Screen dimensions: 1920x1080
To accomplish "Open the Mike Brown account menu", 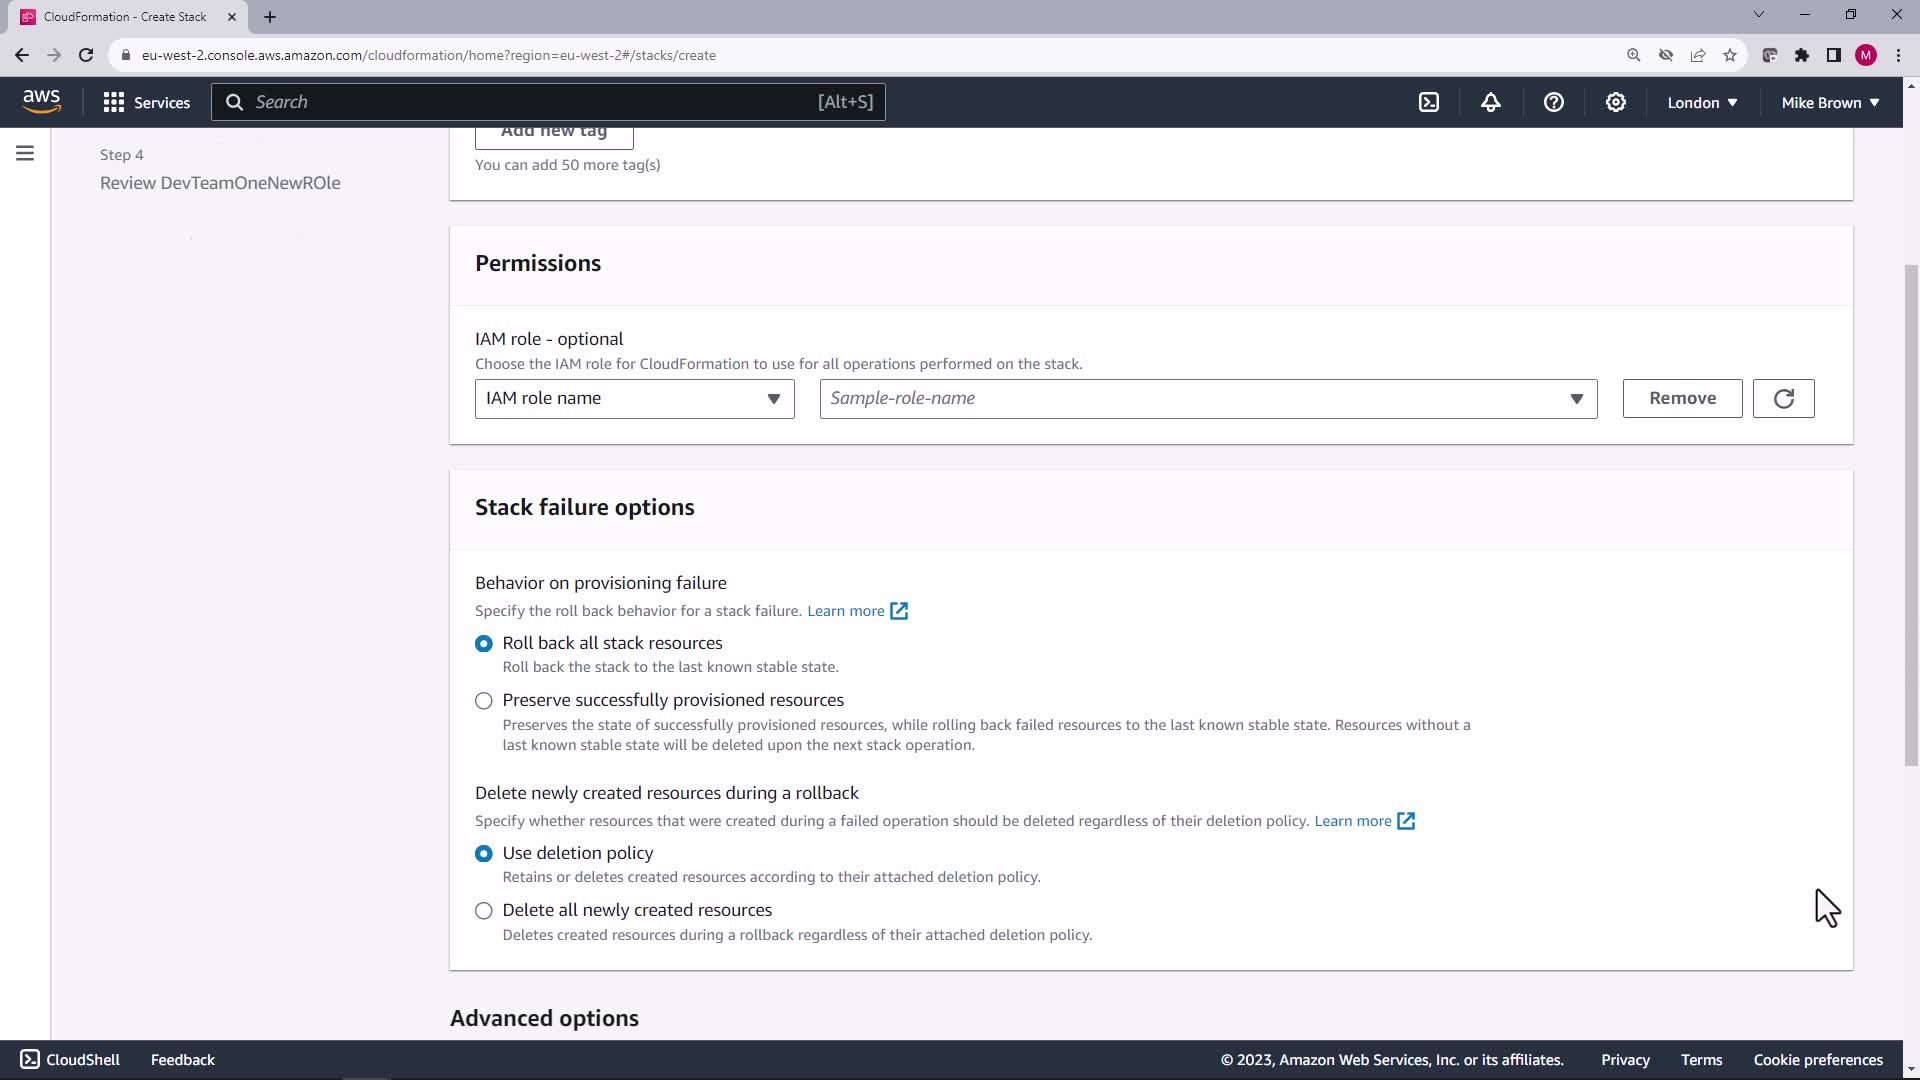I will (x=1830, y=102).
